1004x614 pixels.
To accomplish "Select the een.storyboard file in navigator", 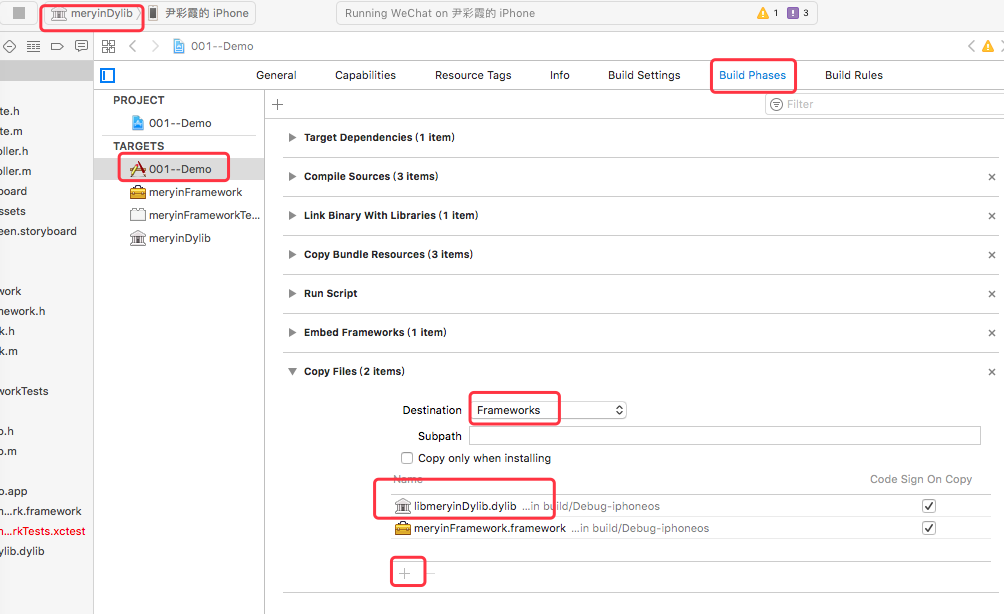I will 38,231.
